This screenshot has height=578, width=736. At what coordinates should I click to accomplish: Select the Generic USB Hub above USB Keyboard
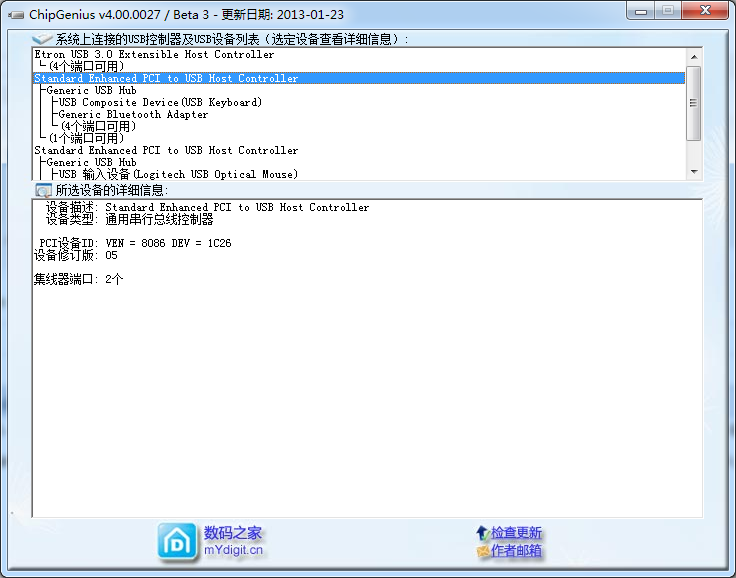[x=359, y=90]
